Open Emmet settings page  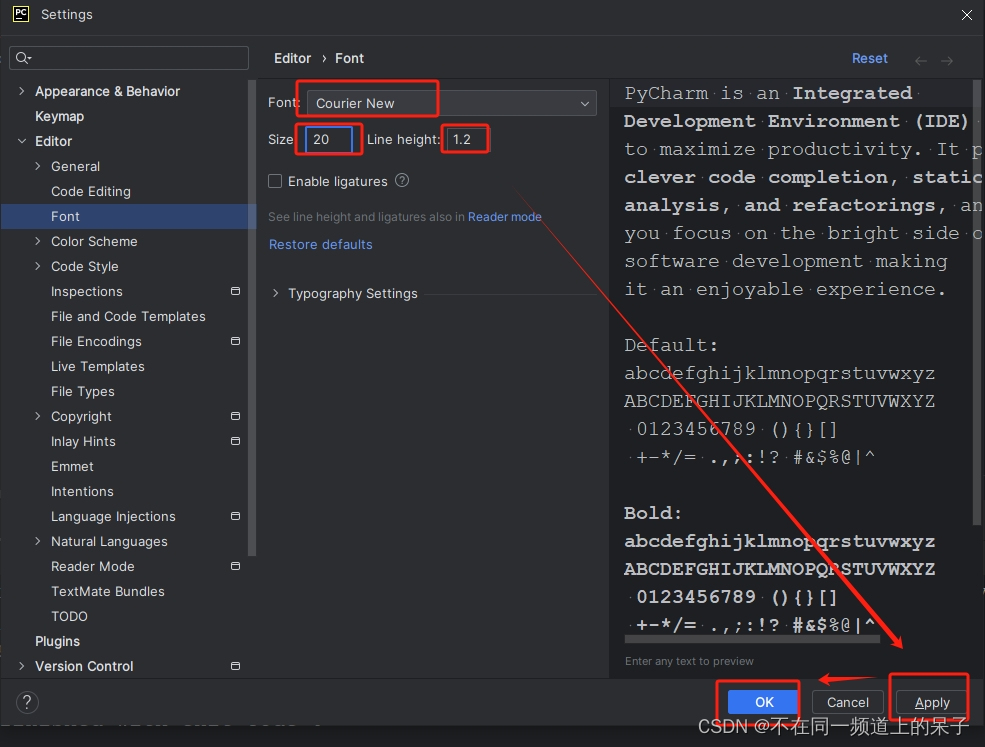(x=72, y=466)
